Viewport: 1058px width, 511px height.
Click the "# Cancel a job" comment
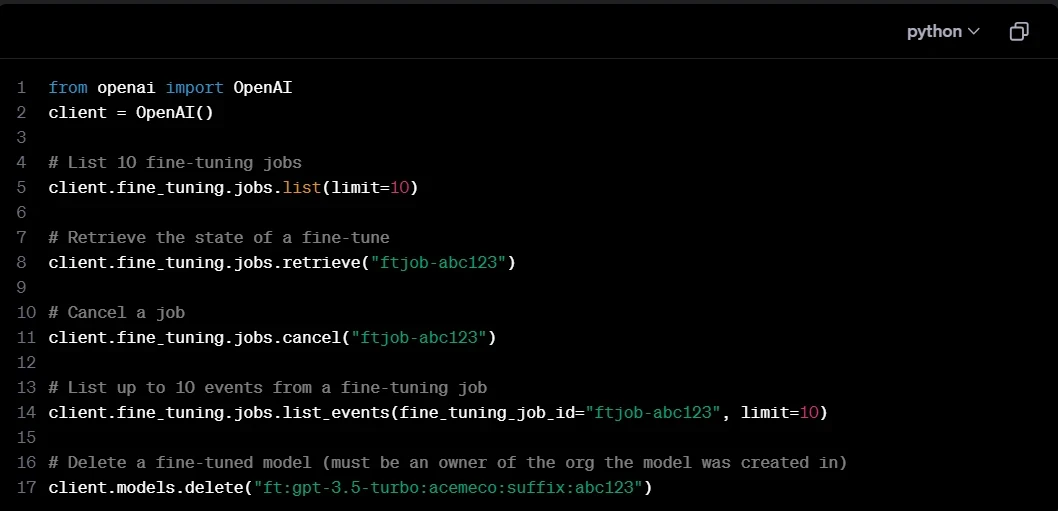click(116, 313)
